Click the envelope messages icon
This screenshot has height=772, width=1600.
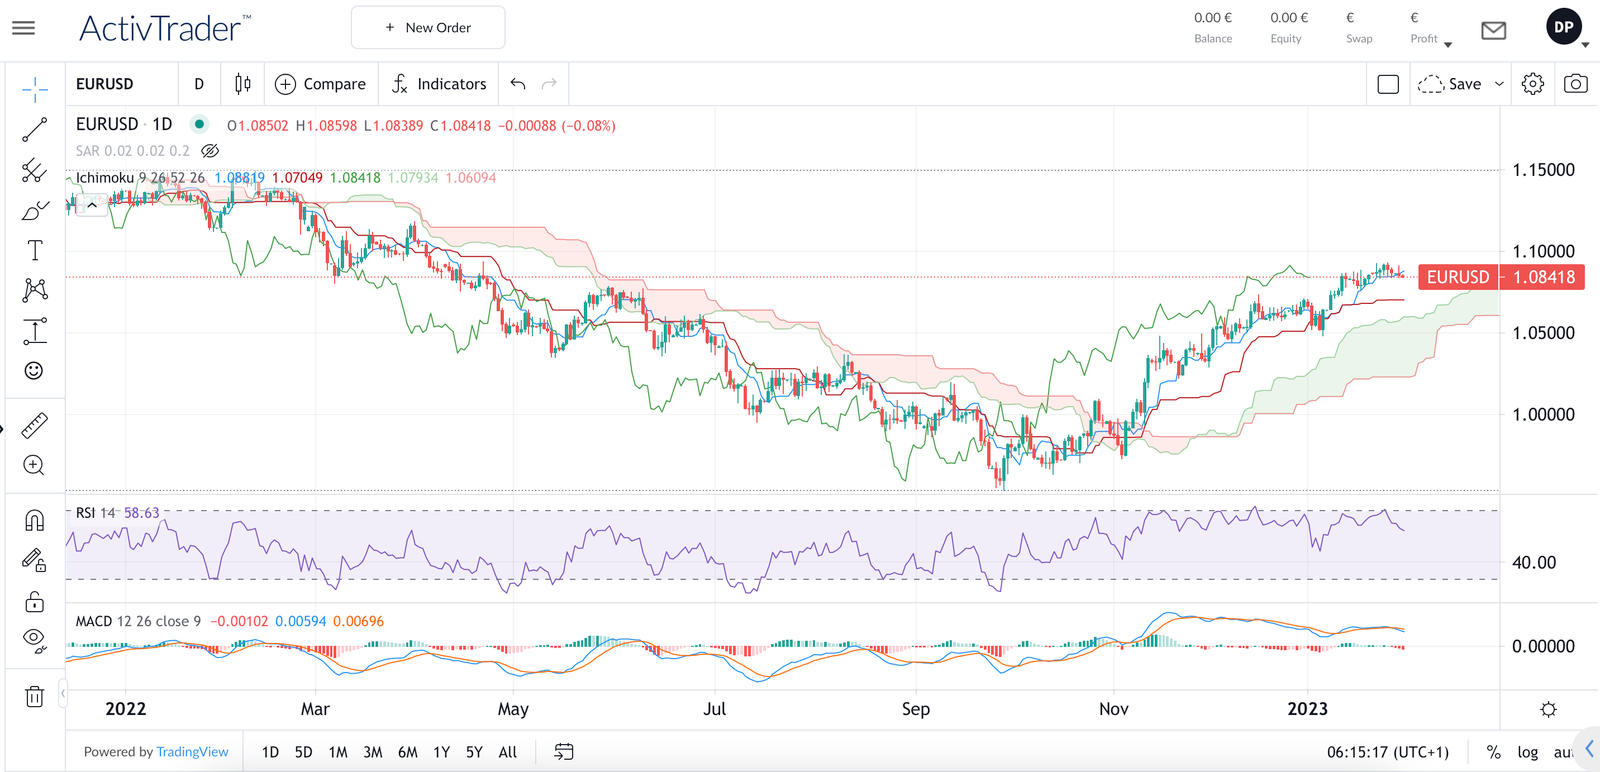[1493, 30]
